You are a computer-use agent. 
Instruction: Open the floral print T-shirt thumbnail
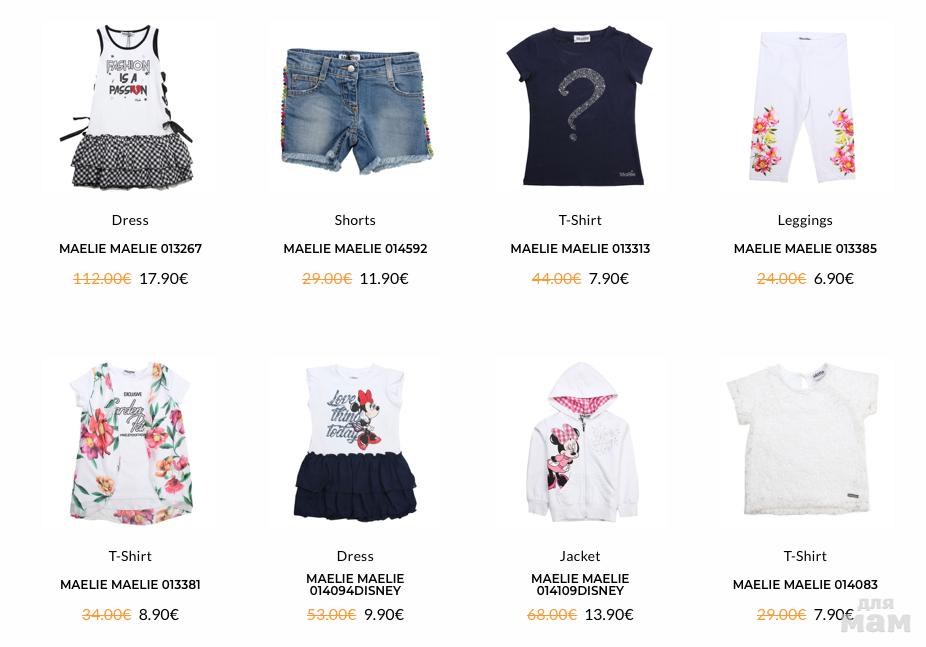tap(130, 443)
